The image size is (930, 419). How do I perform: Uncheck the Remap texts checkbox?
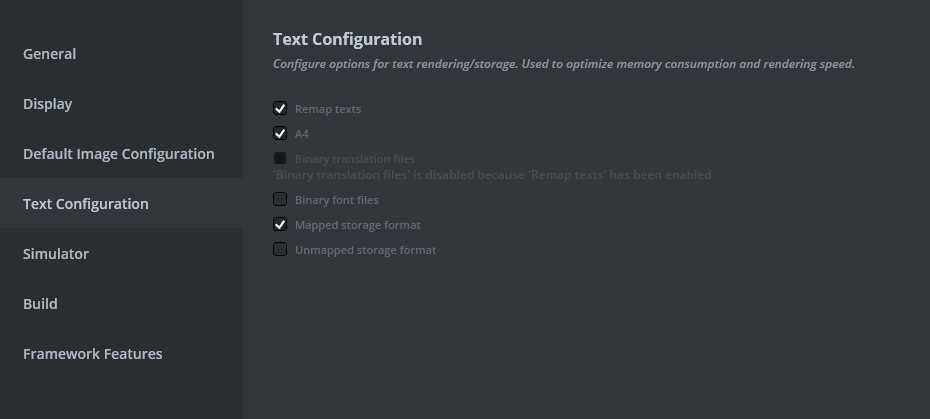point(280,109)
